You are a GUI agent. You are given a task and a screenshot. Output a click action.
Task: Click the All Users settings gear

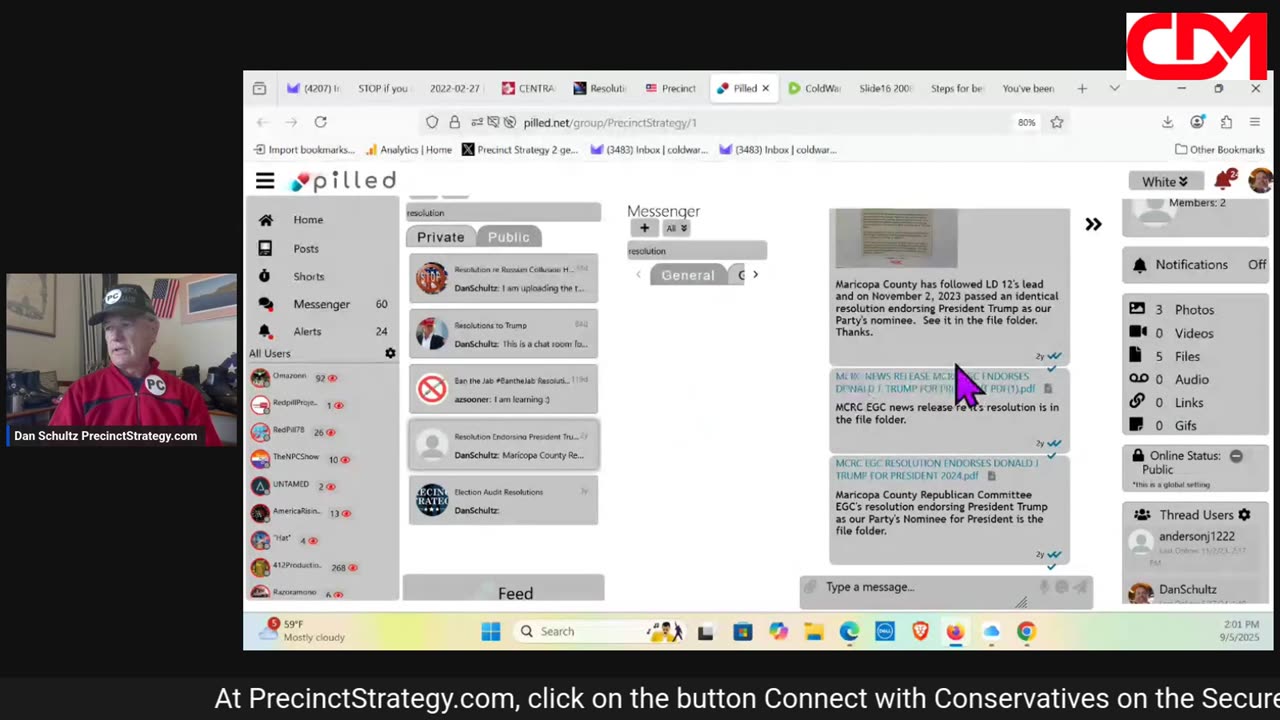click(x=390, y=354)
